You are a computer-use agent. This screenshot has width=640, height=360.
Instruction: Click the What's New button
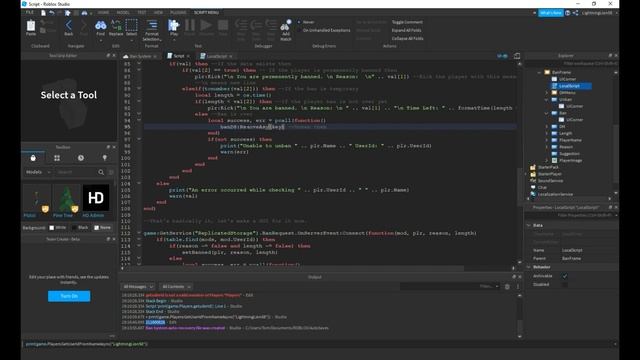(551, 13)
